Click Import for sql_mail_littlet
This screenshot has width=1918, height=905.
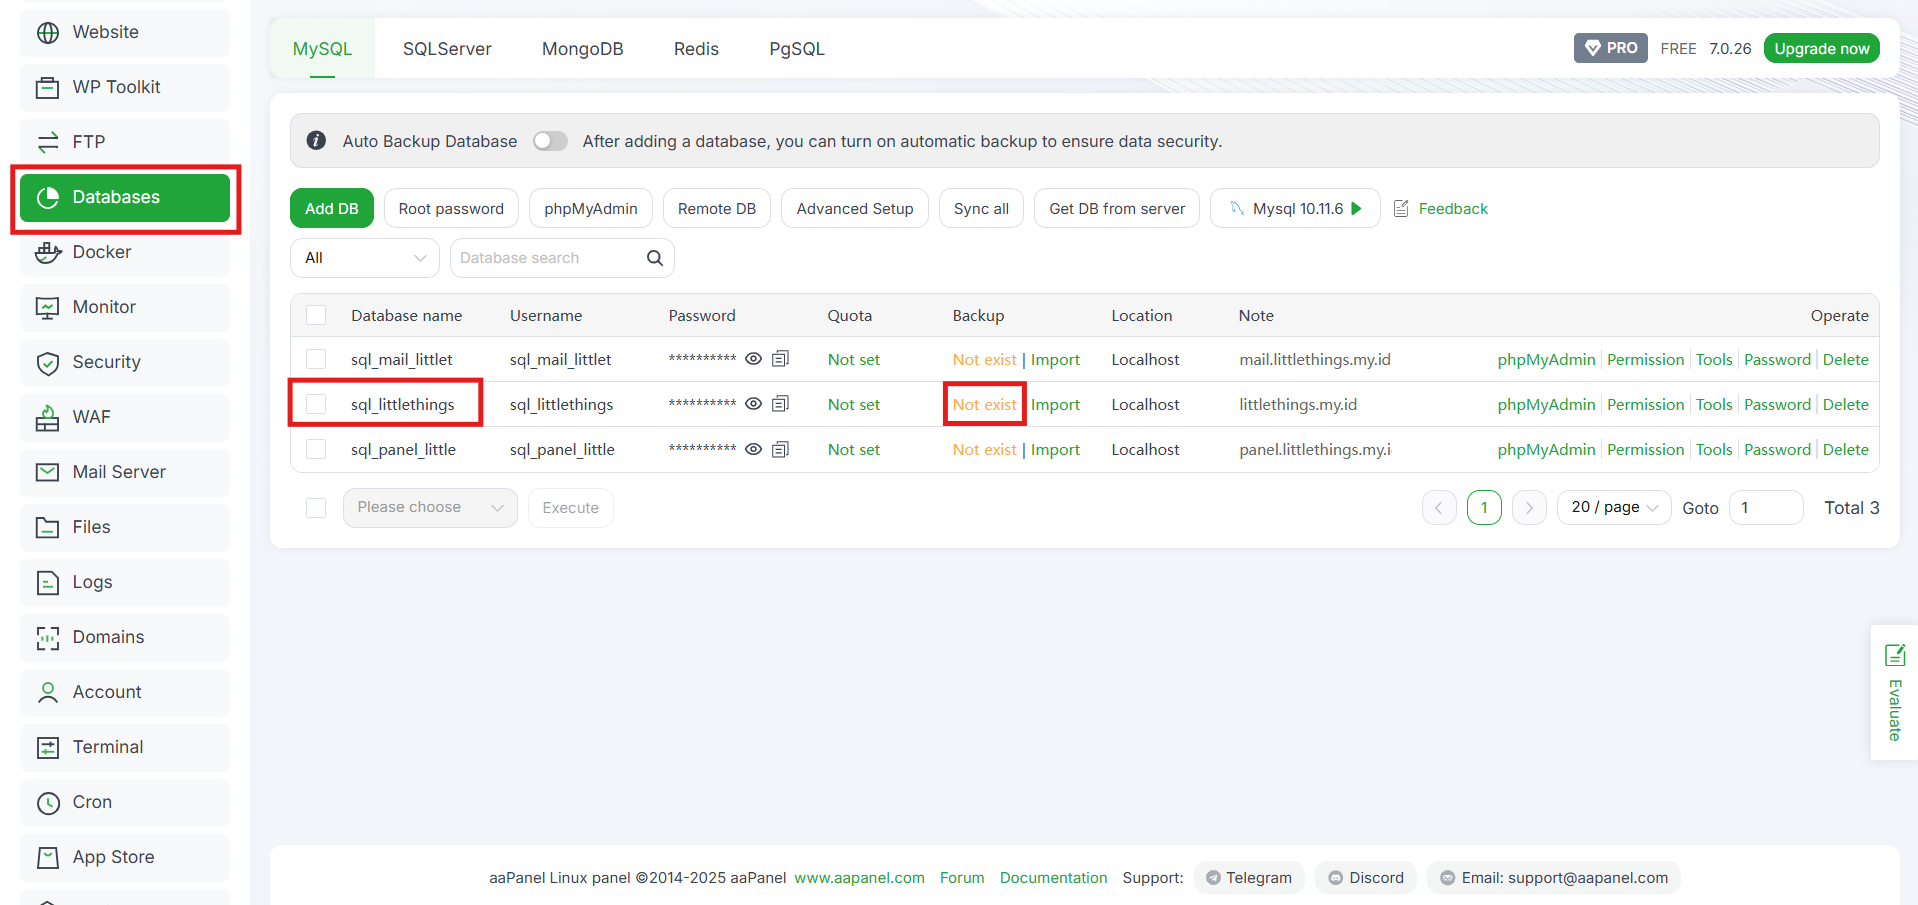point(1055,359)
